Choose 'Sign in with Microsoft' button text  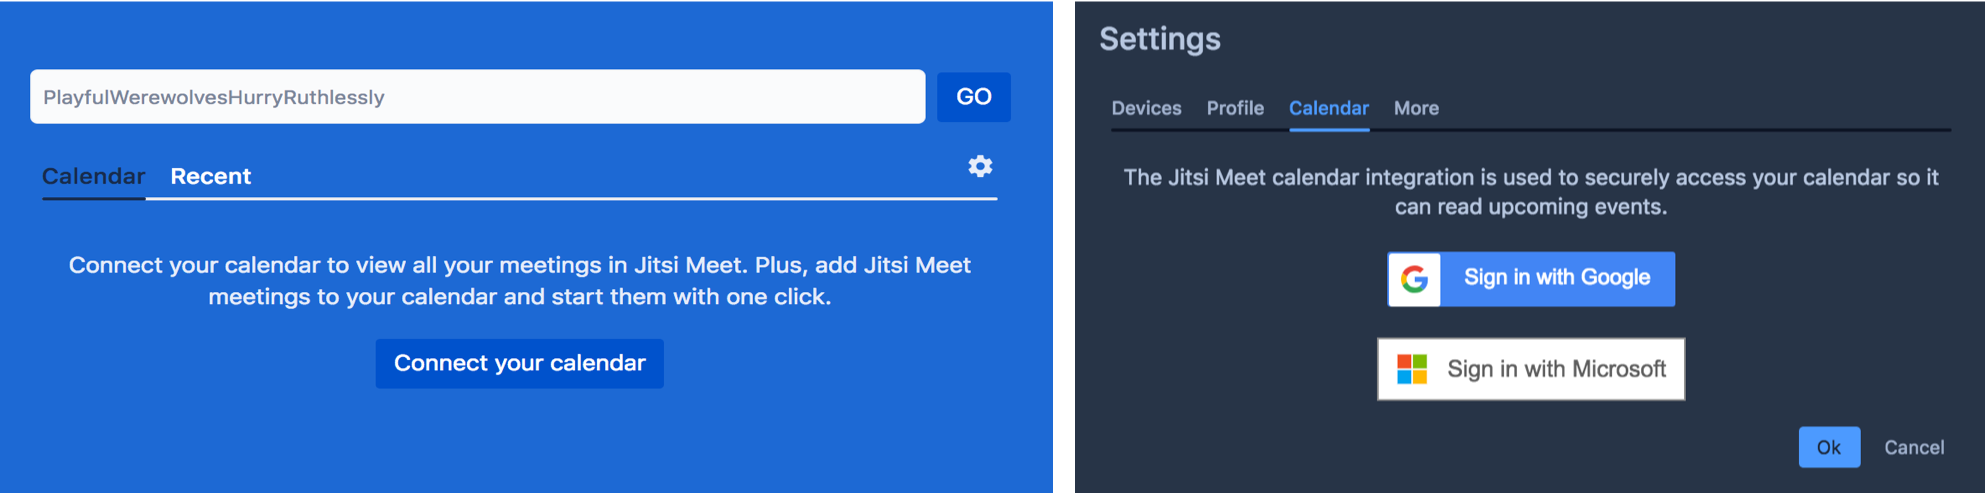point(1556,369)
